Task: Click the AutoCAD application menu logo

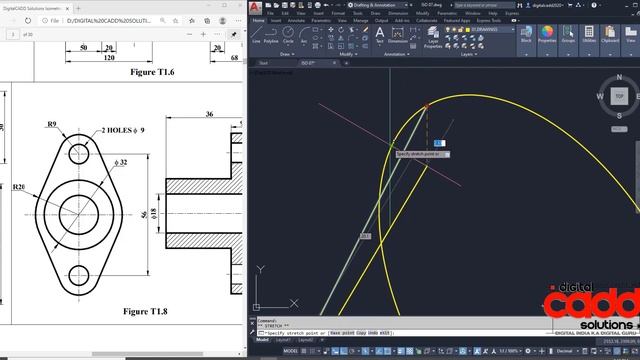Action: coord(255,7)
